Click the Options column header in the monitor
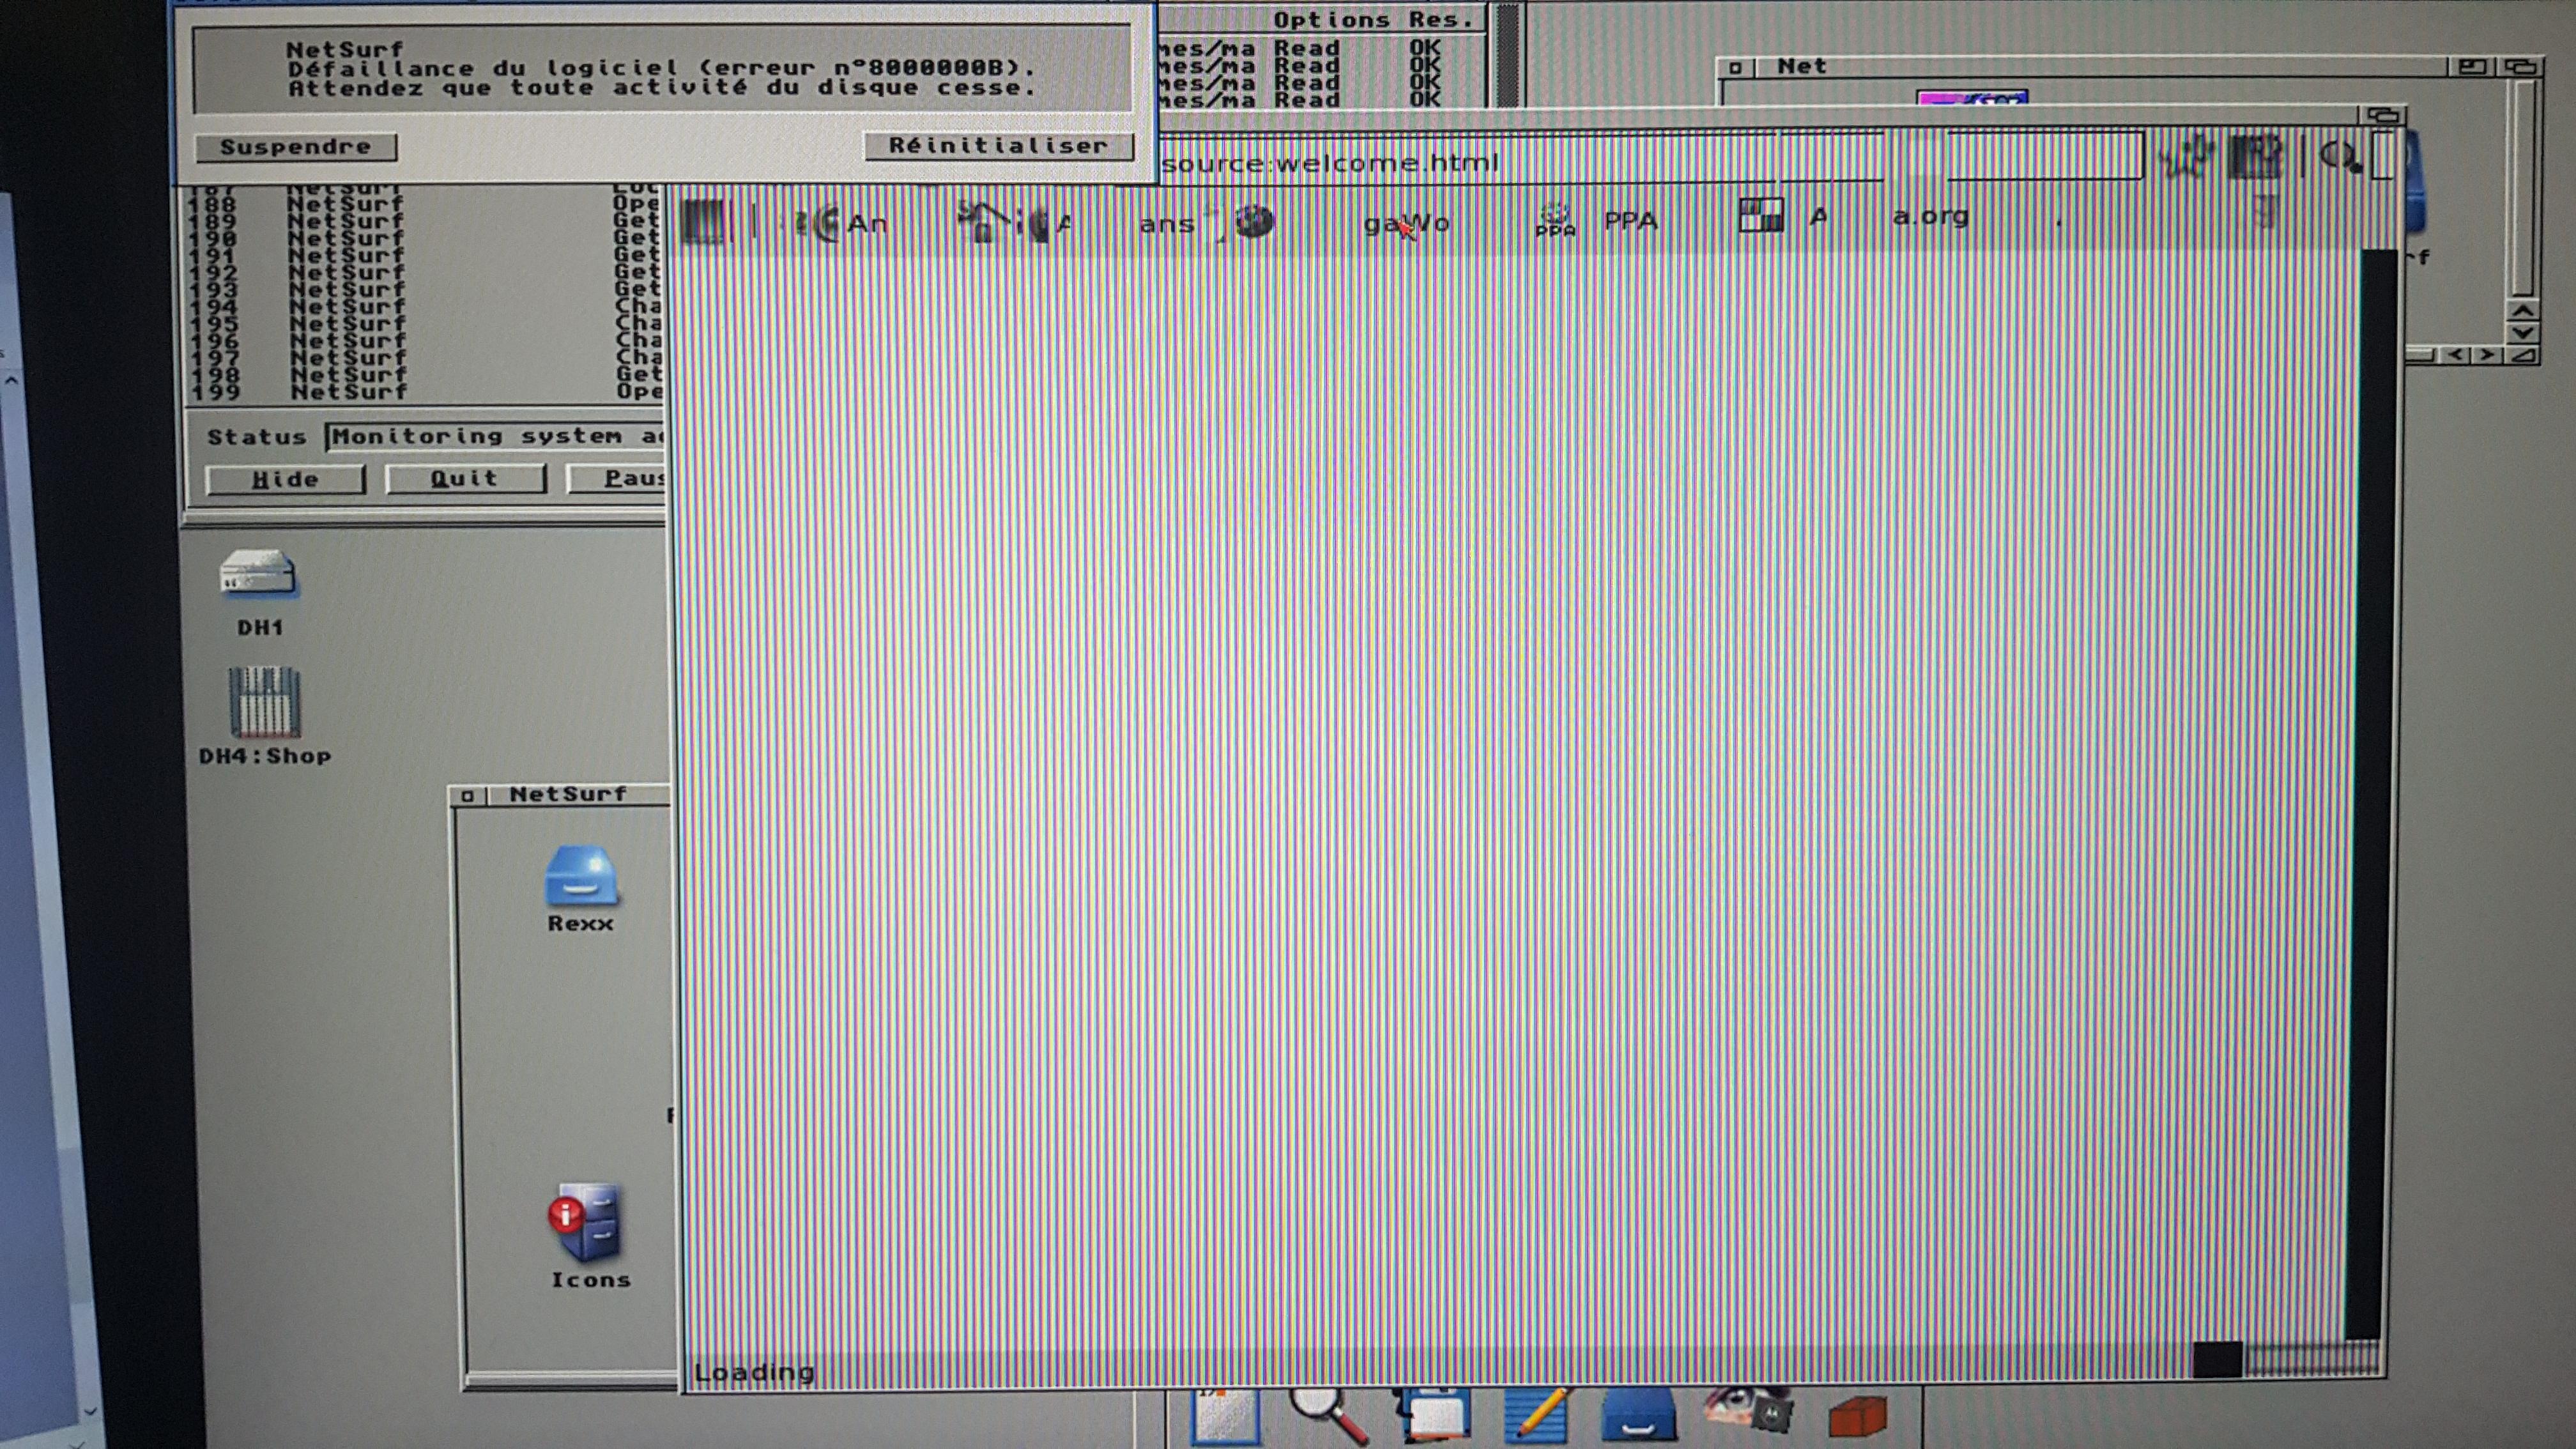This screenshot has height=1449, width=2576. pyautogui.click(x=1332, y=20)
